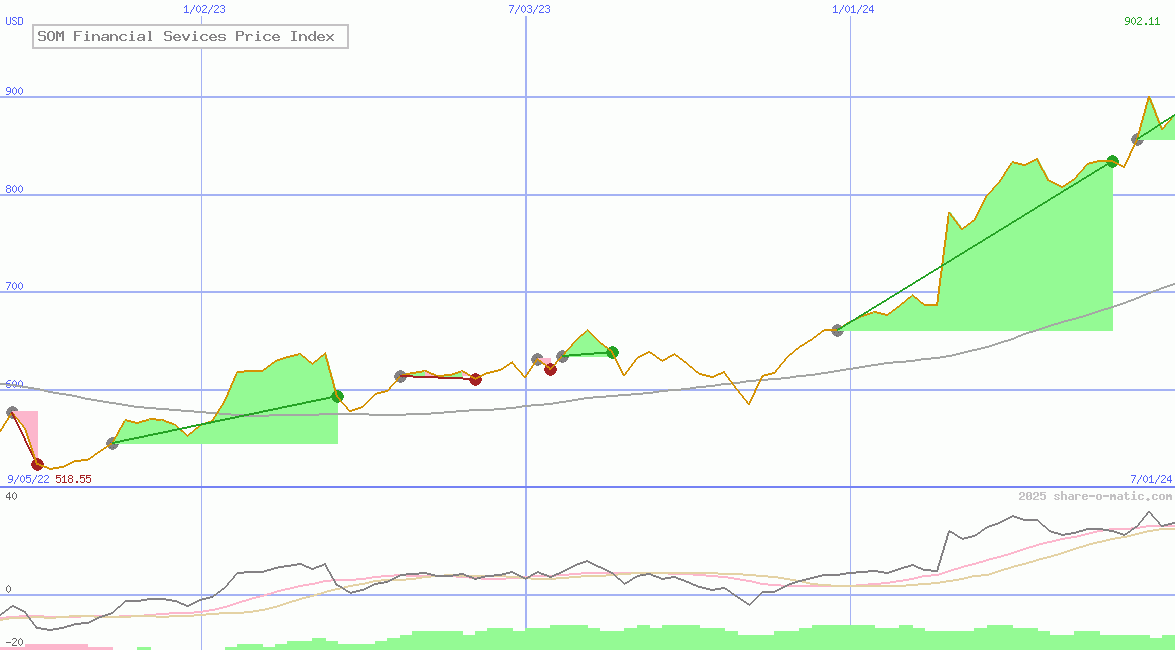Click gray entry marker starting first green trade region

coord(112,444)
